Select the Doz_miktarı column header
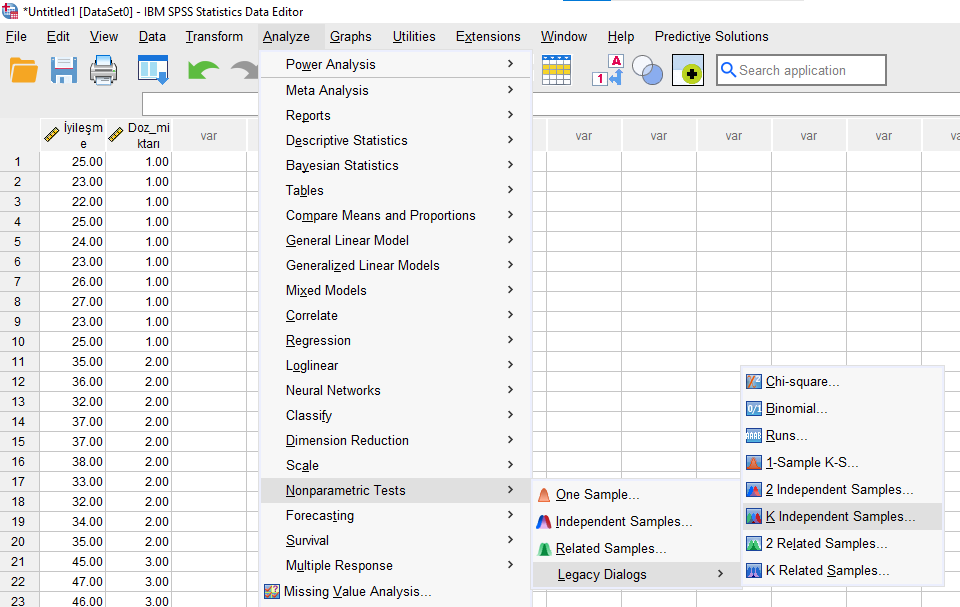The width and height of the screenshot is (960, 607). pos(139,135)
